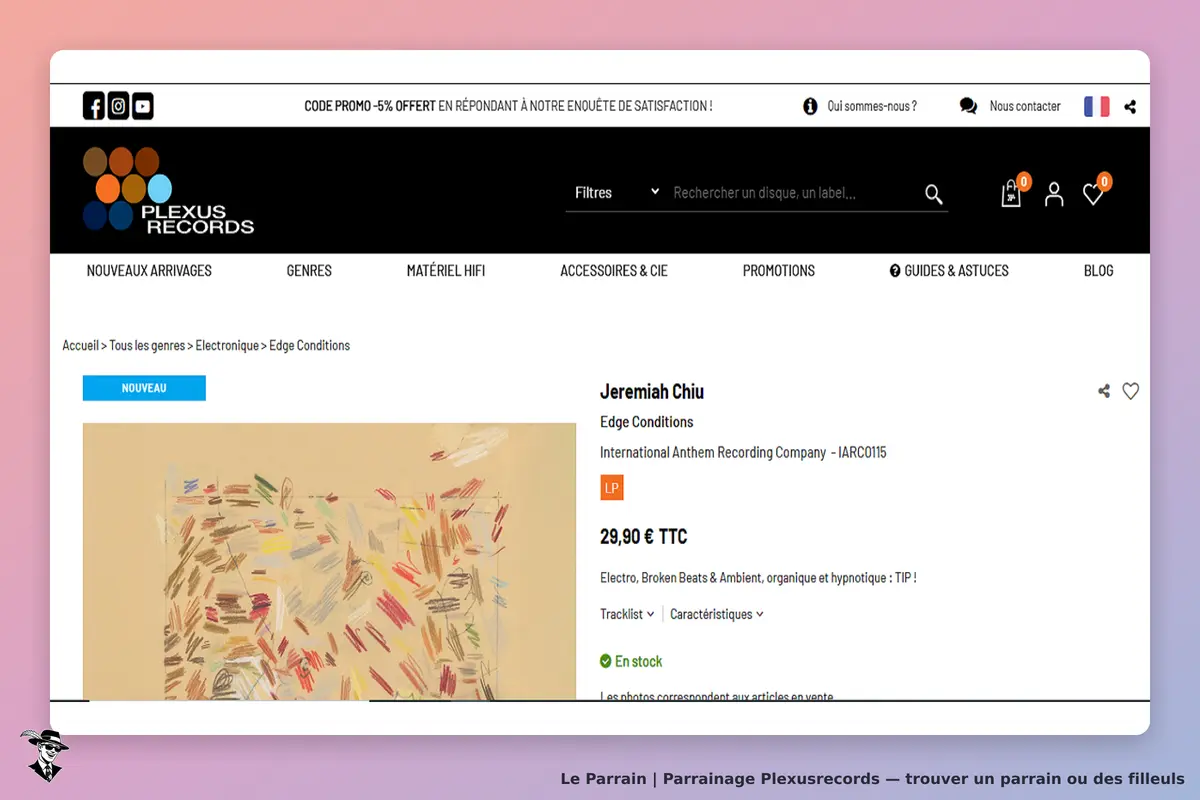This screenshot has height=800, width=1200.
Task: Open the Promotions menu
Action: pyautogui.click(x=779, y=270)
